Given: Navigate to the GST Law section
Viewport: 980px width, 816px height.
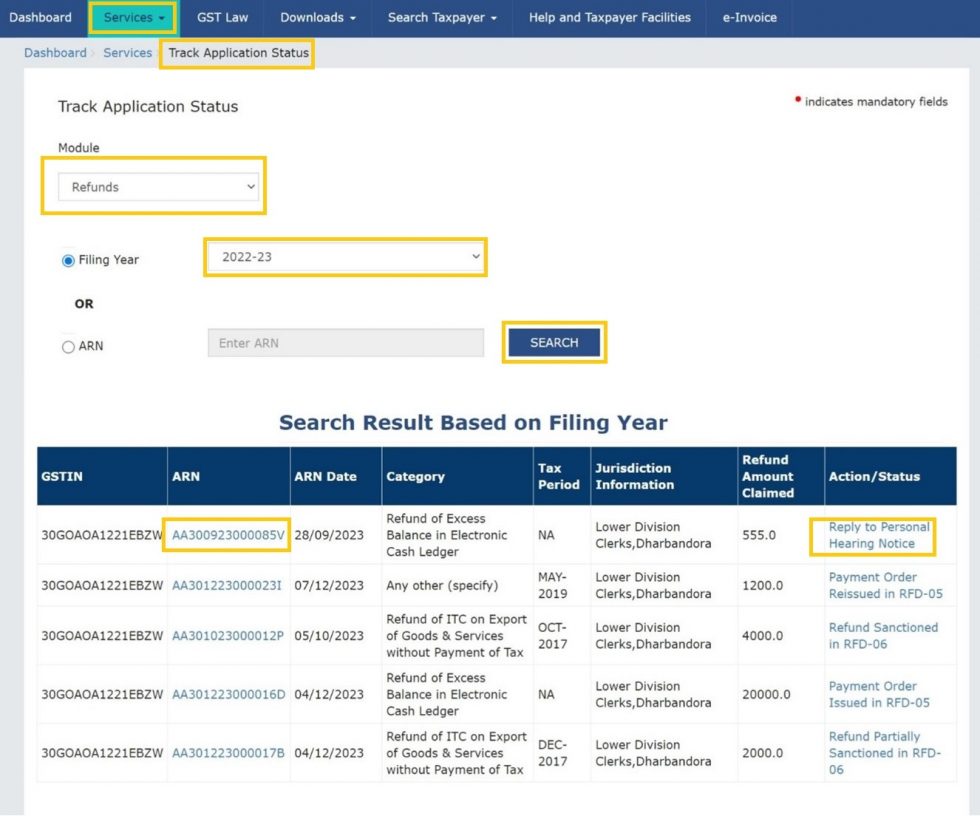Looking at the screenshot, I should [x=222, y=17].
